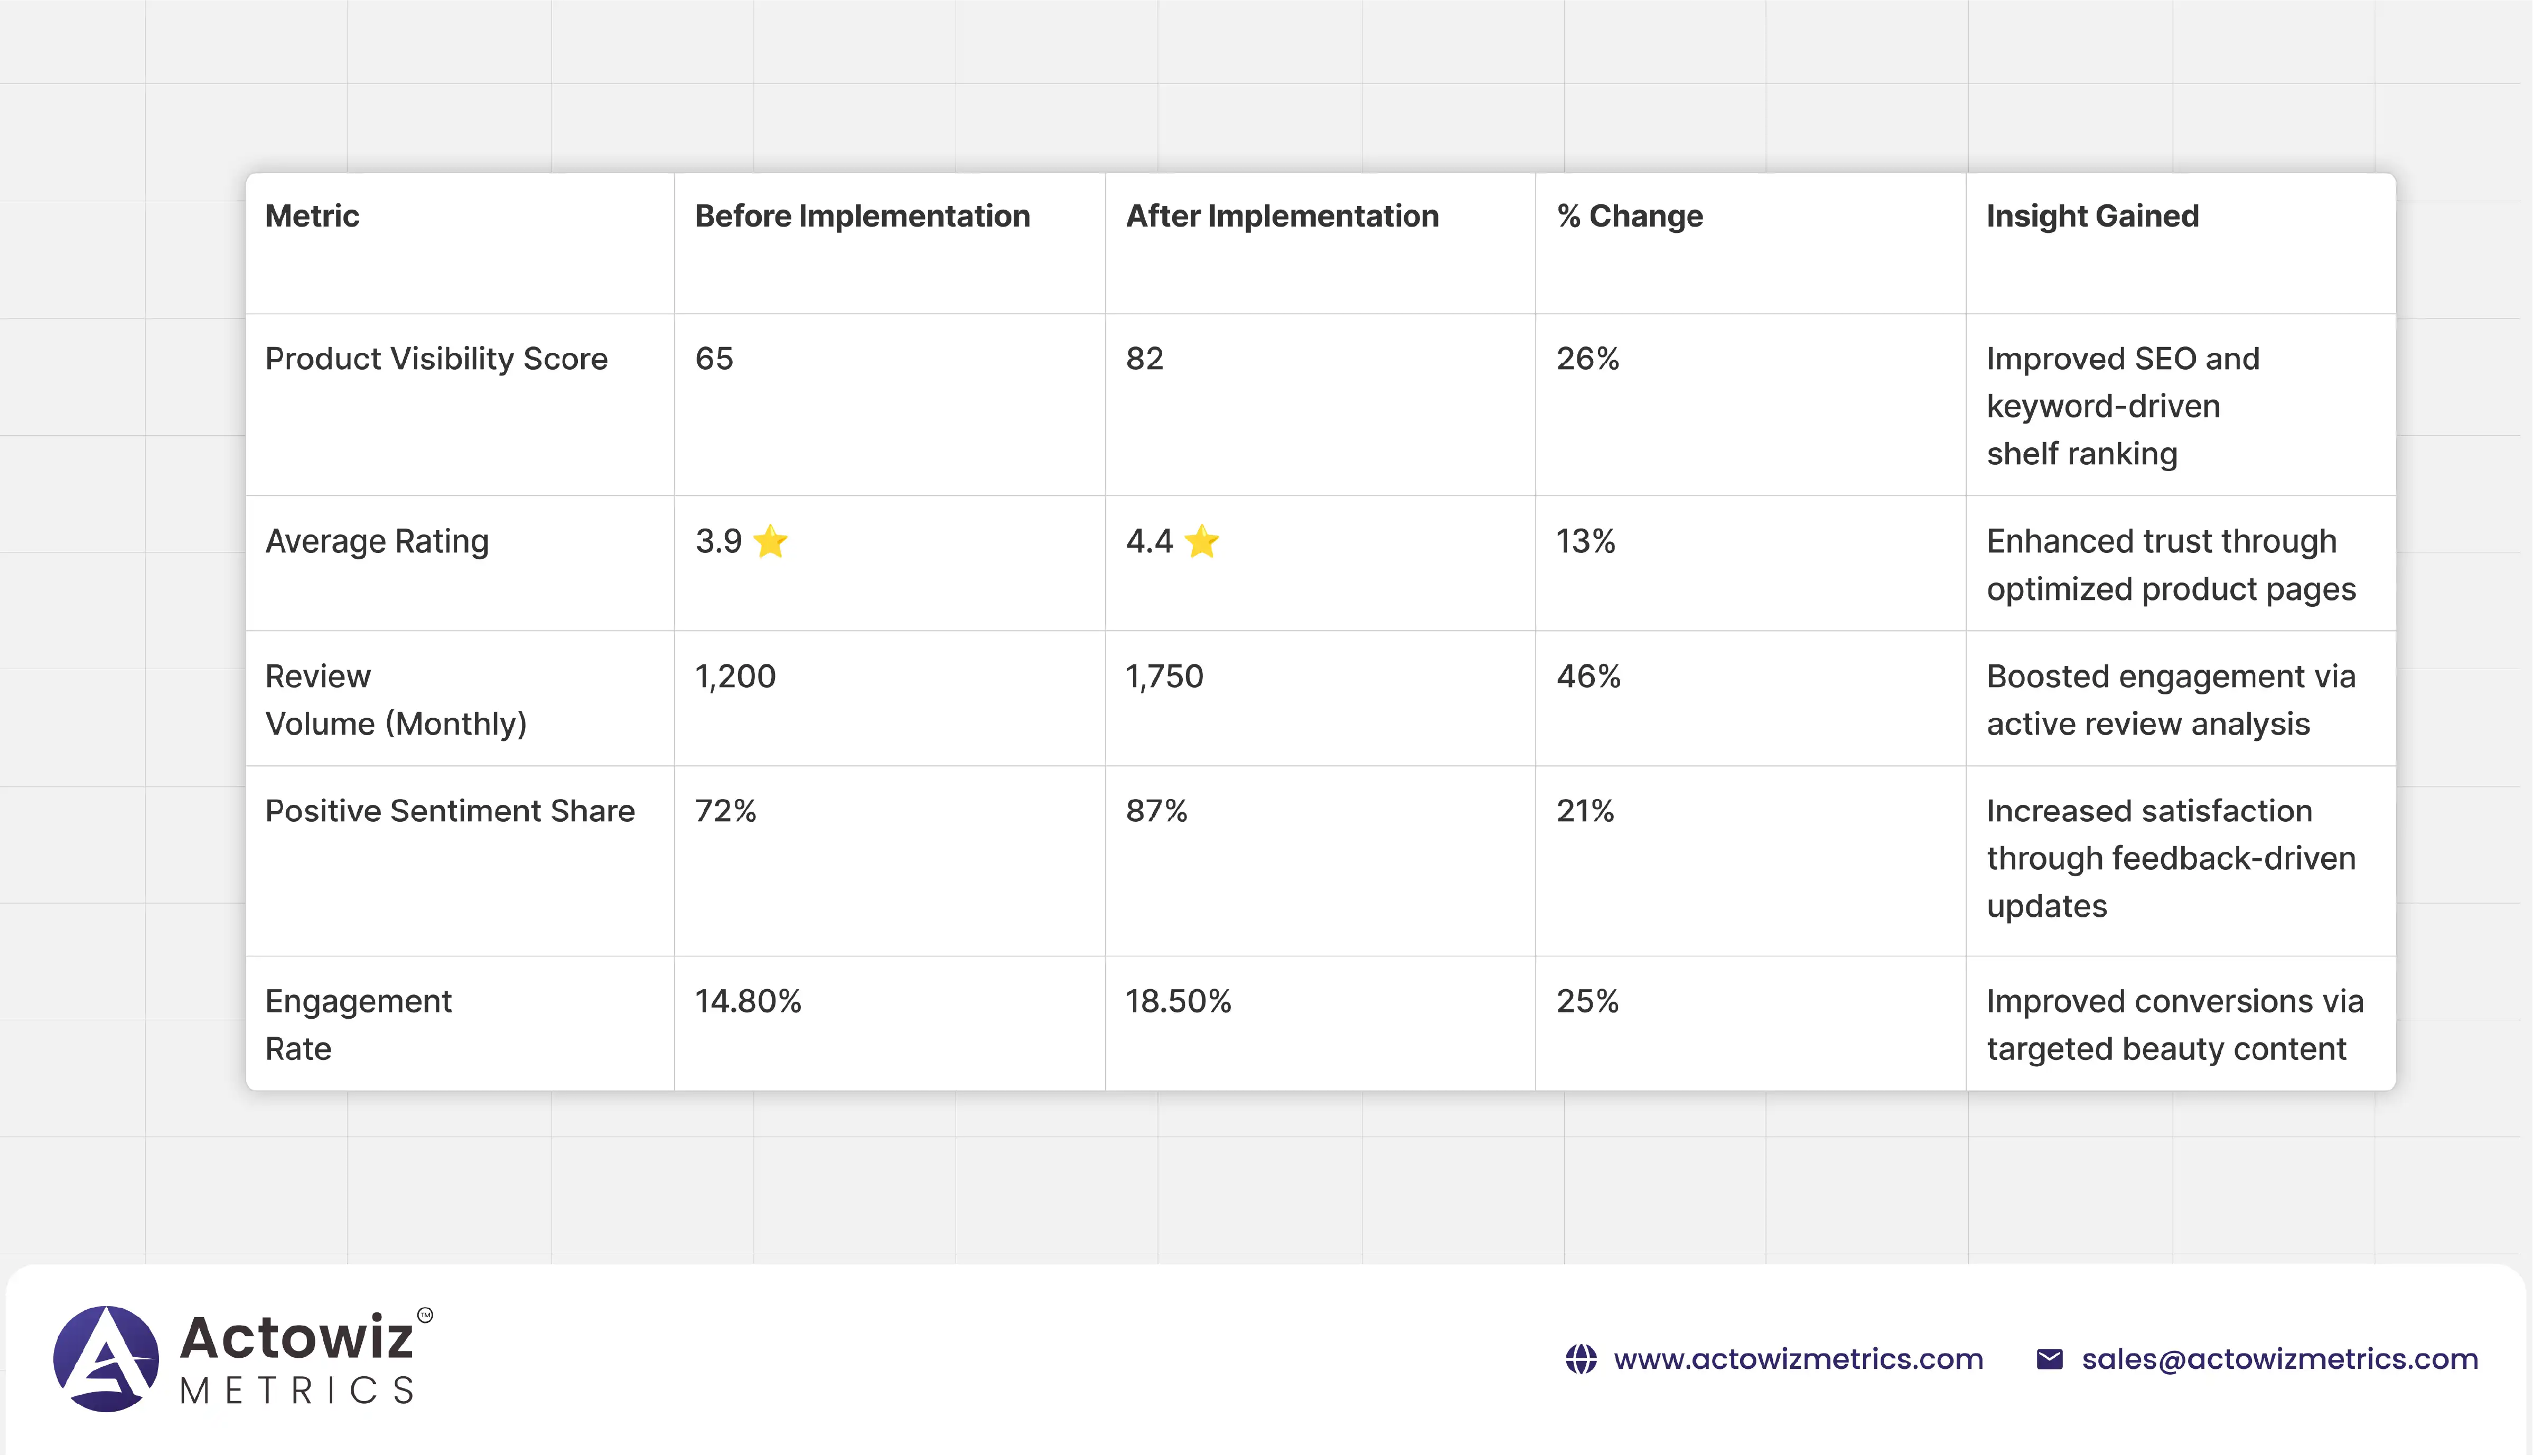Click the Actowiz Metrics logo emblem

[x=106, y=1358]
